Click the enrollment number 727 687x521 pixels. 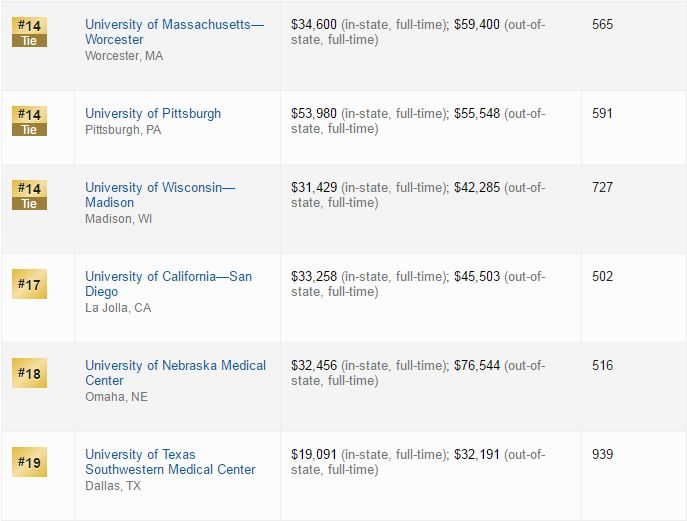[x=602, y=188]
